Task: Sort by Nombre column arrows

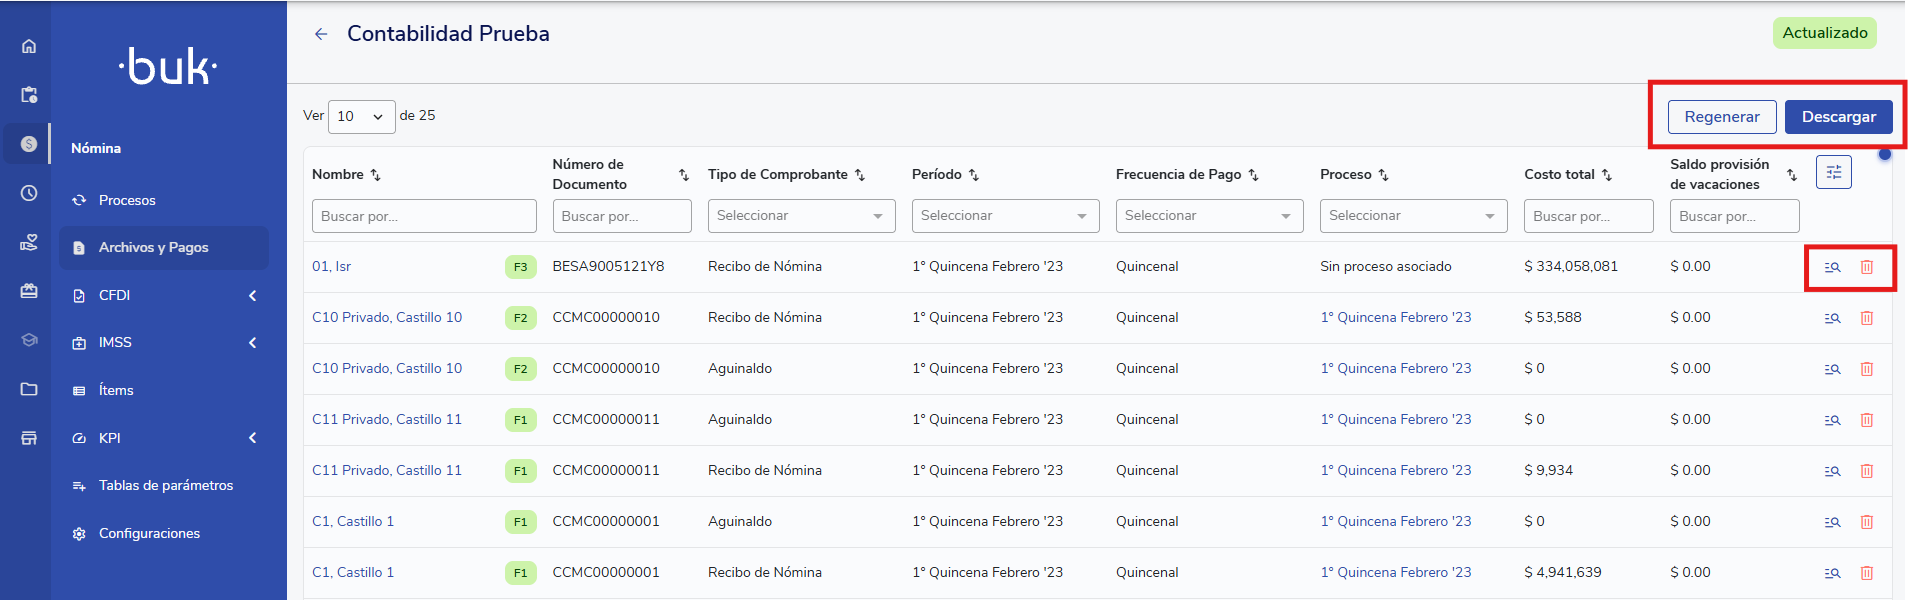Action: [376, 175]
